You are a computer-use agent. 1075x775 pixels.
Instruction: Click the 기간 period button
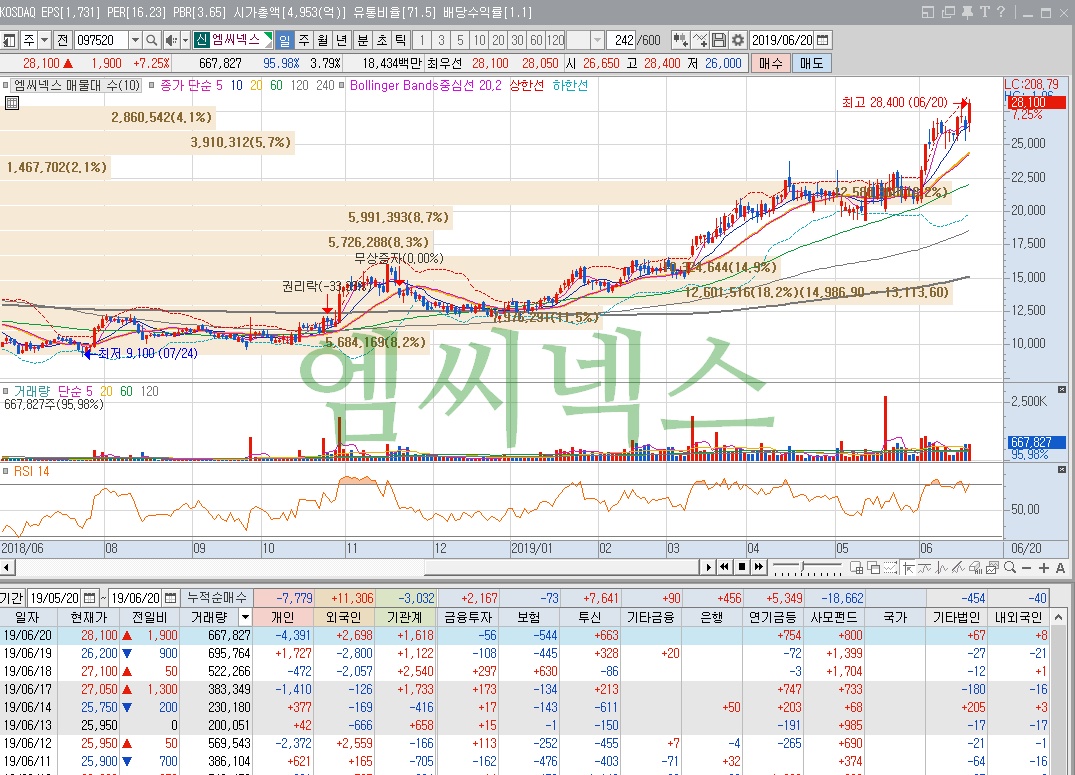(12, 598)
